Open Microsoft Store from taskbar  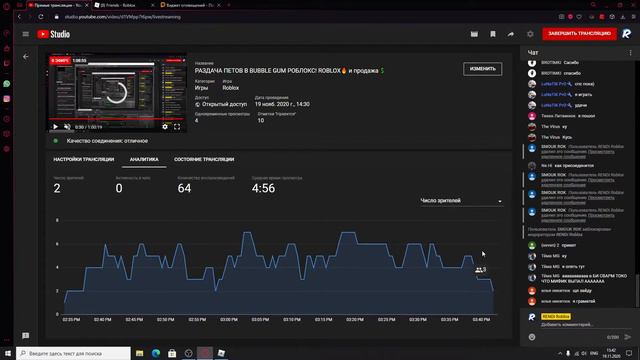(172, 353)
